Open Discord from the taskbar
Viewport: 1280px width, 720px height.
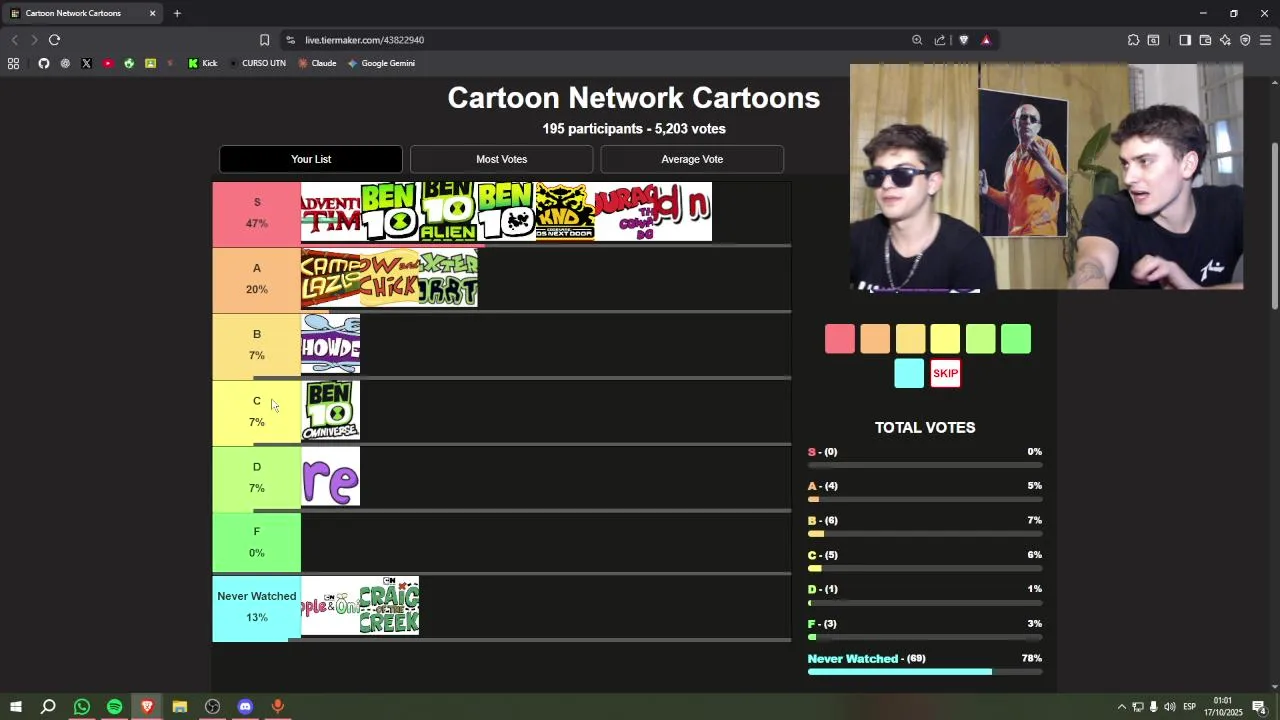click(245, 707)
